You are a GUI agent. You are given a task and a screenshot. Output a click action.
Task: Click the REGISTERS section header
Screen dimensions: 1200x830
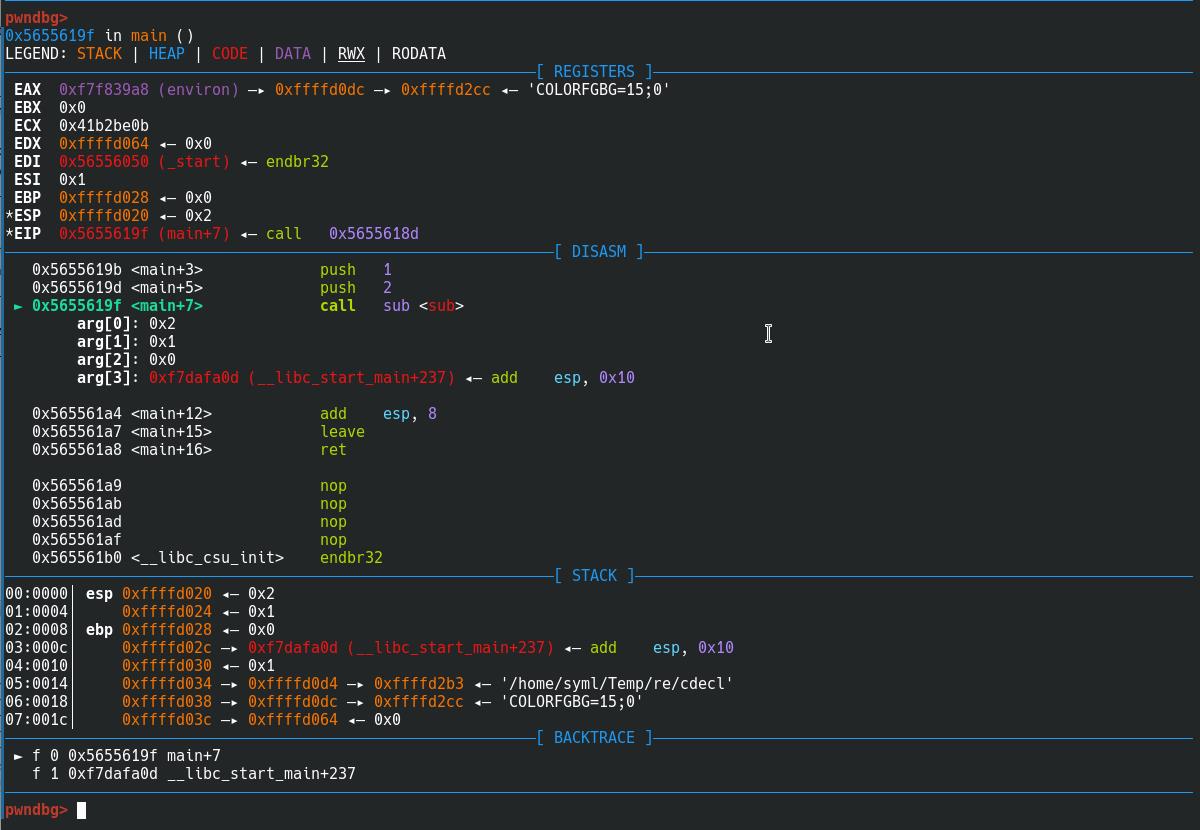click(x=594, y=72)
